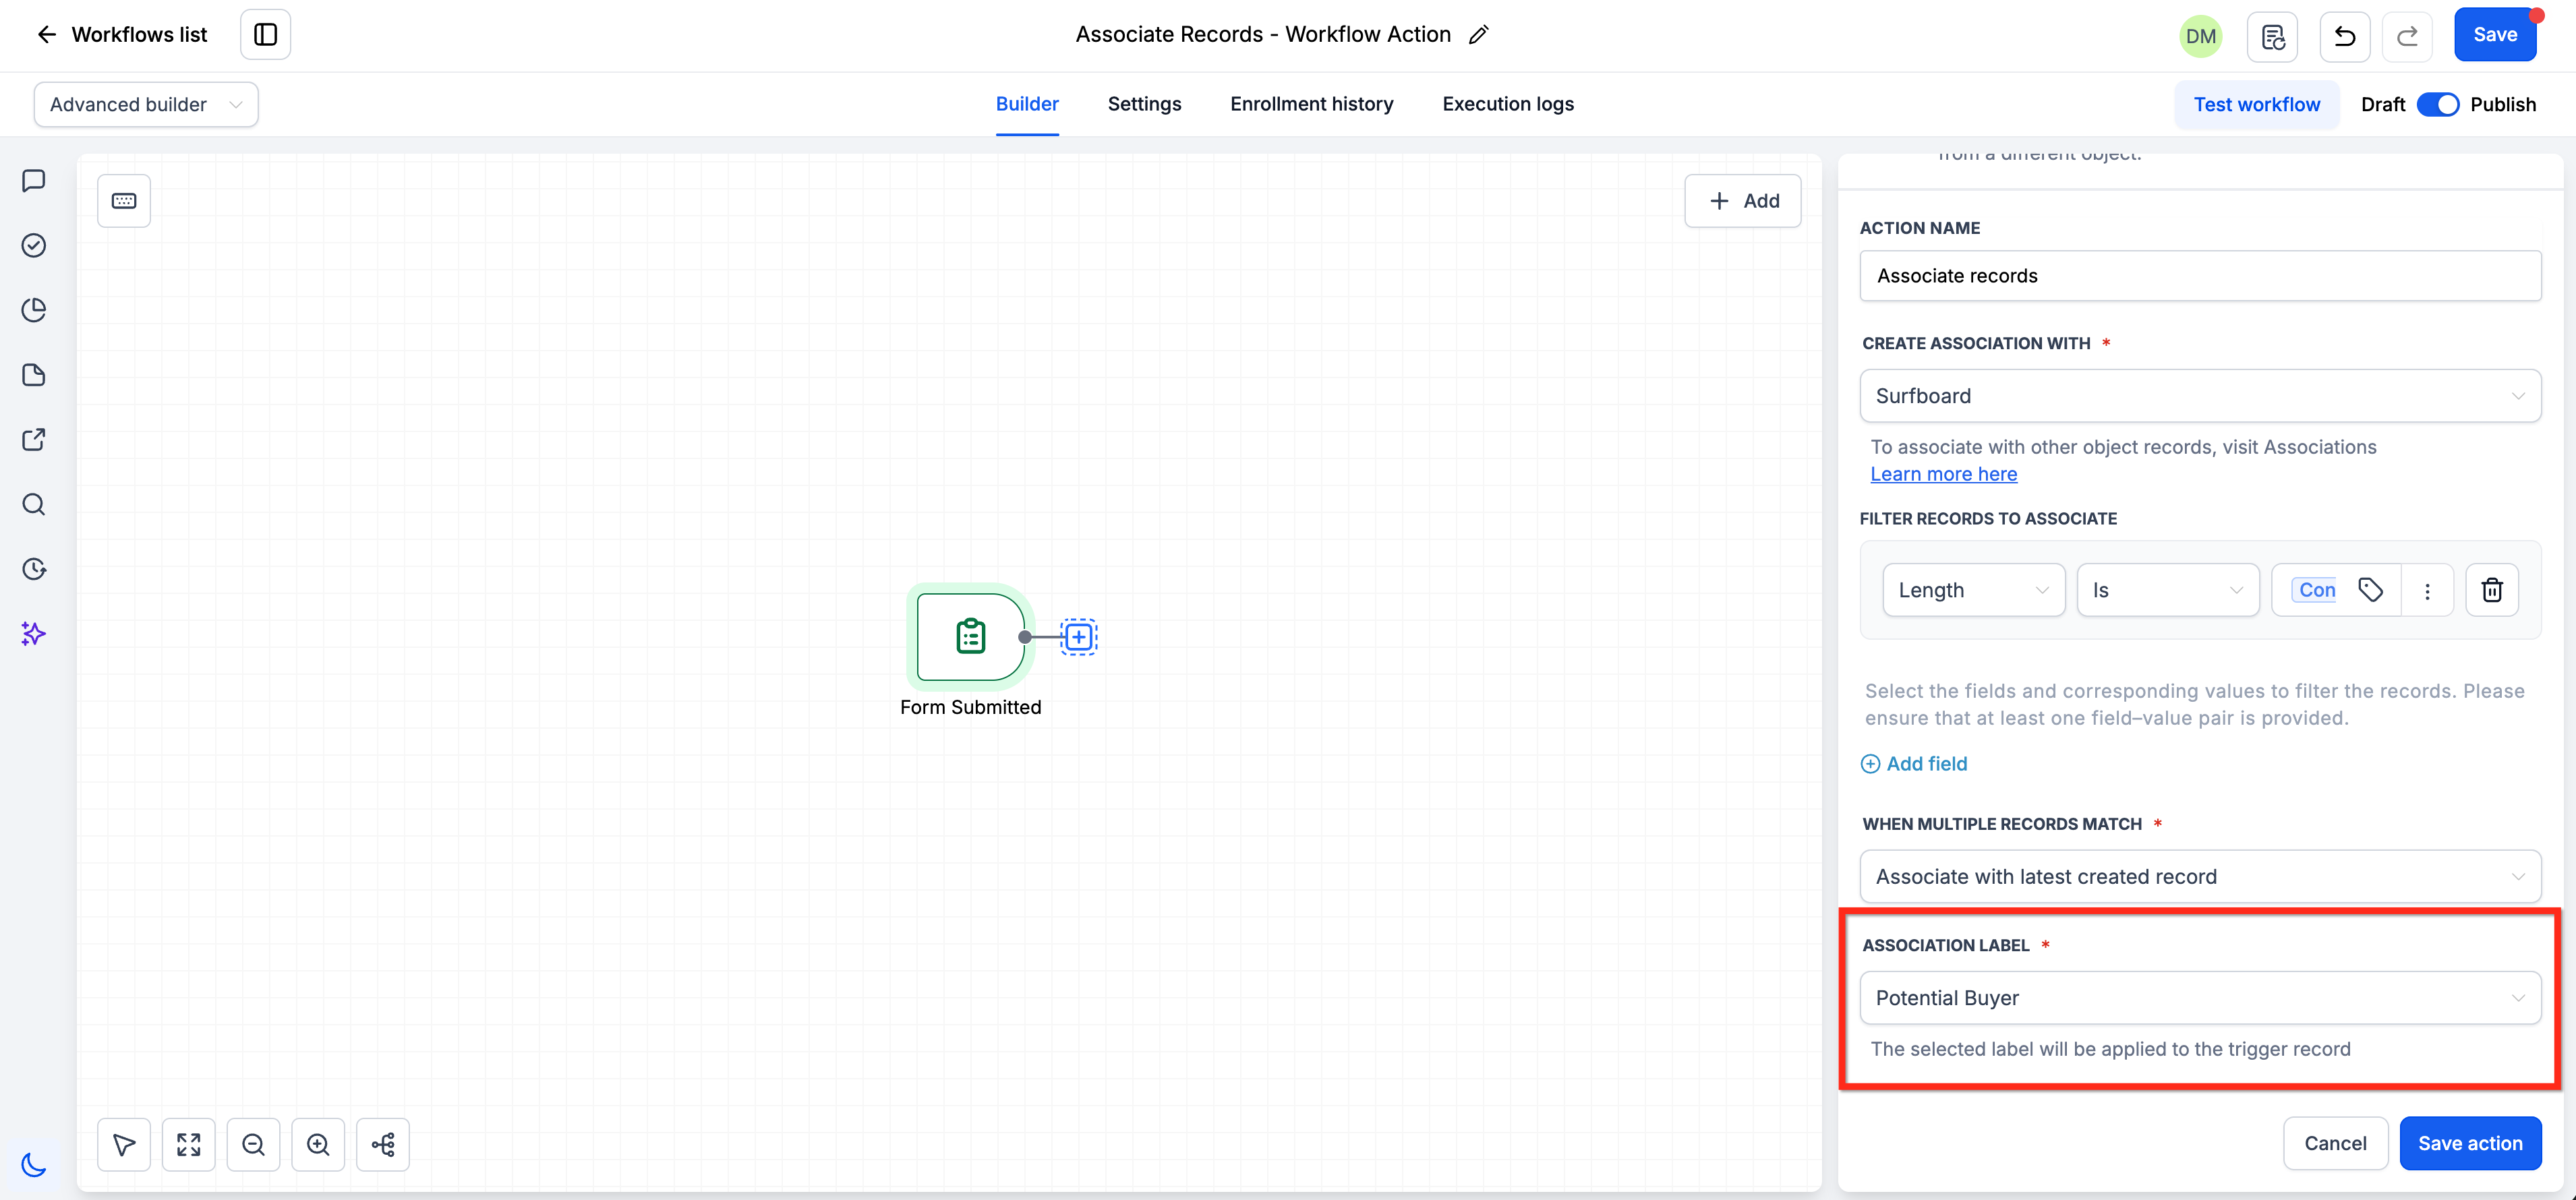Expand Association Label Potential Buyer dropdown
2576x1200 pixels.
(2199, 998)
